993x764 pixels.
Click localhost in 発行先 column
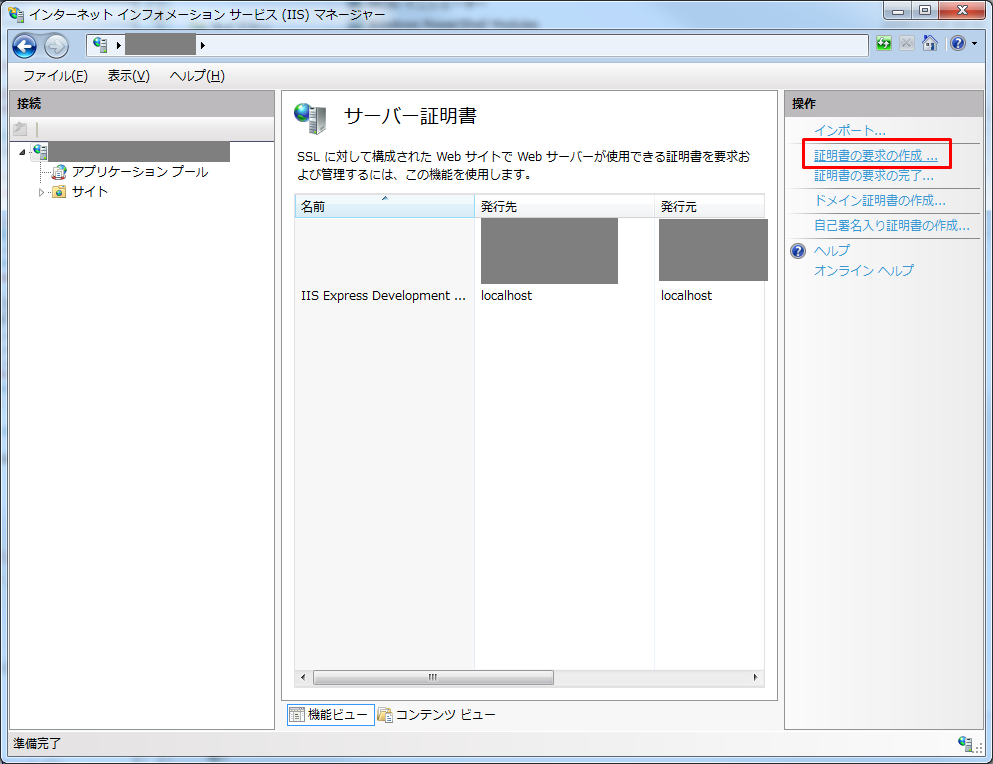point(506,296)
